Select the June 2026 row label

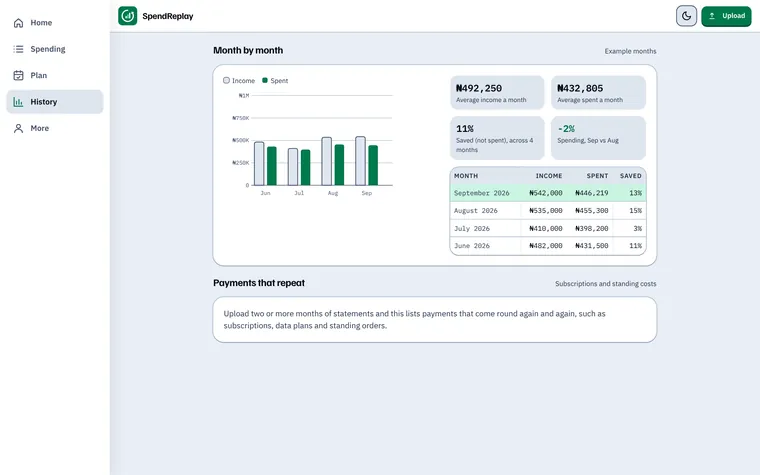pos(472,246)
